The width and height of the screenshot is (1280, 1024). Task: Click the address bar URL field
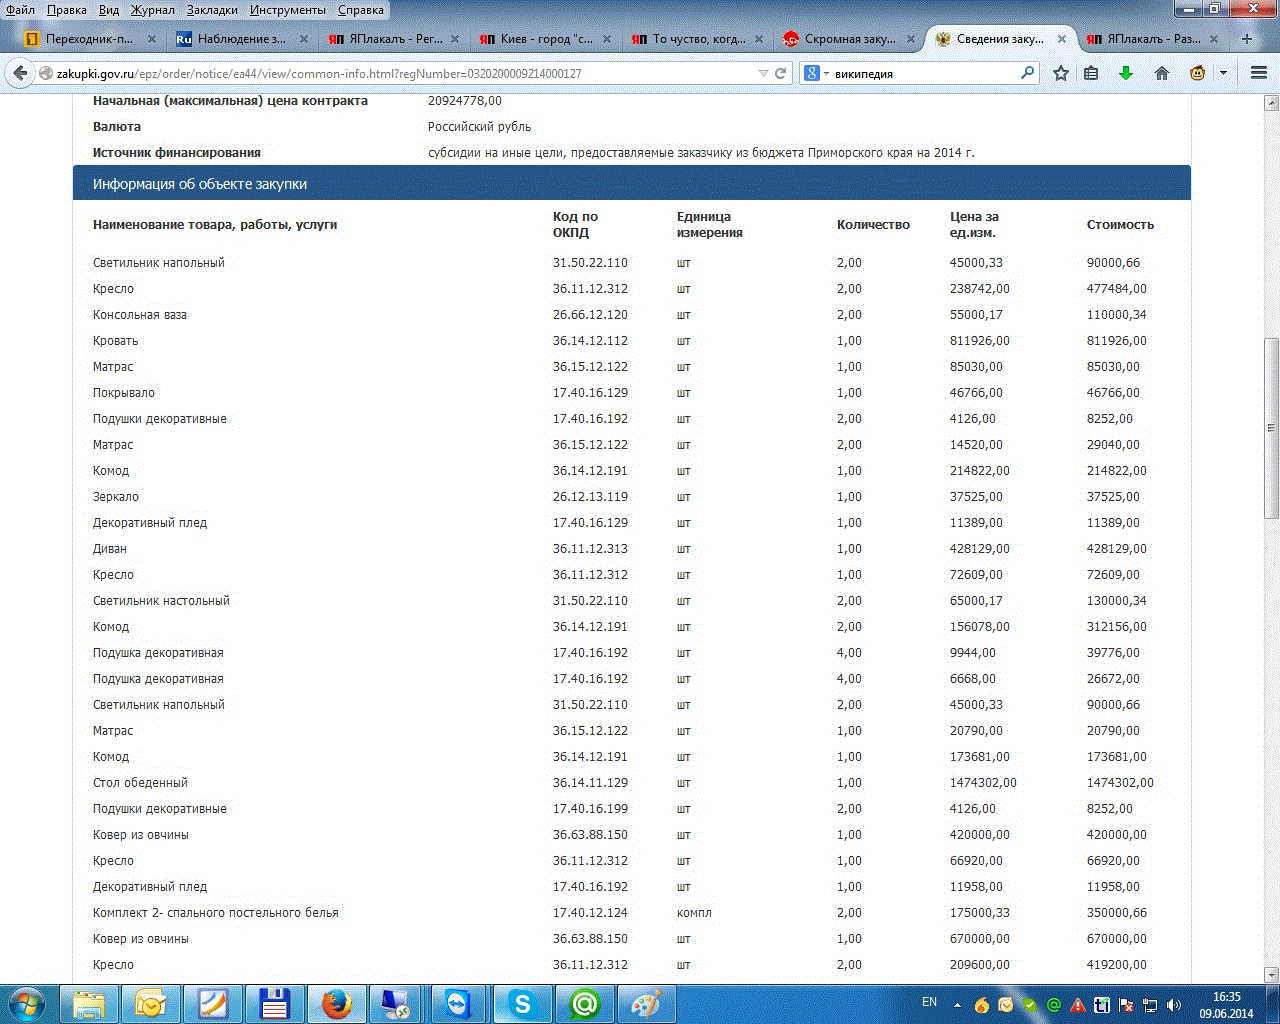(400, 73)
